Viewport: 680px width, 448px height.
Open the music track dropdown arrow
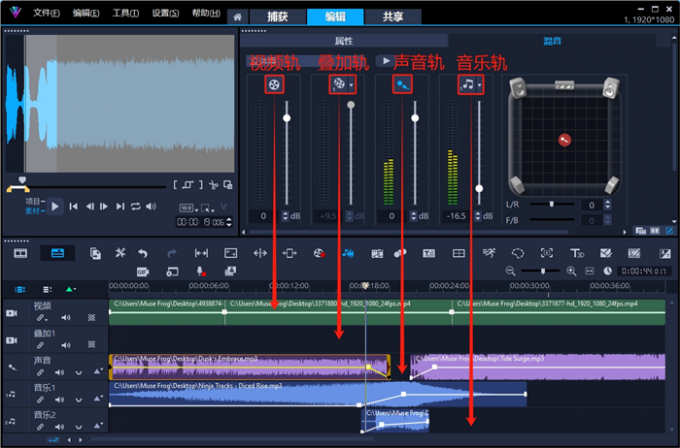(x=481, y=86)
